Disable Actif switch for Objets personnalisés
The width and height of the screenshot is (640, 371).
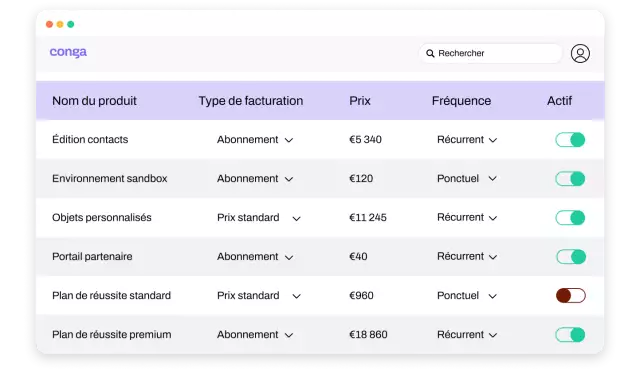pyautogui.click(x=570, y=218)
